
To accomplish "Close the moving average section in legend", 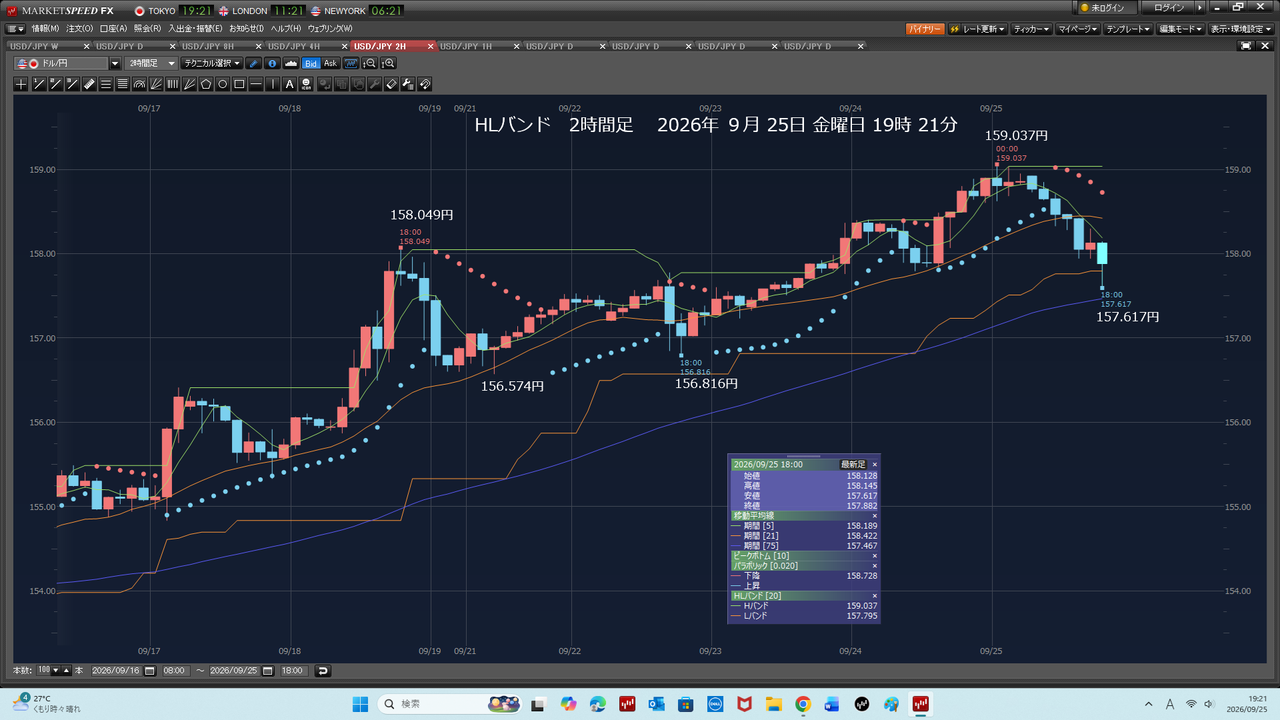I will pos(874,515).
